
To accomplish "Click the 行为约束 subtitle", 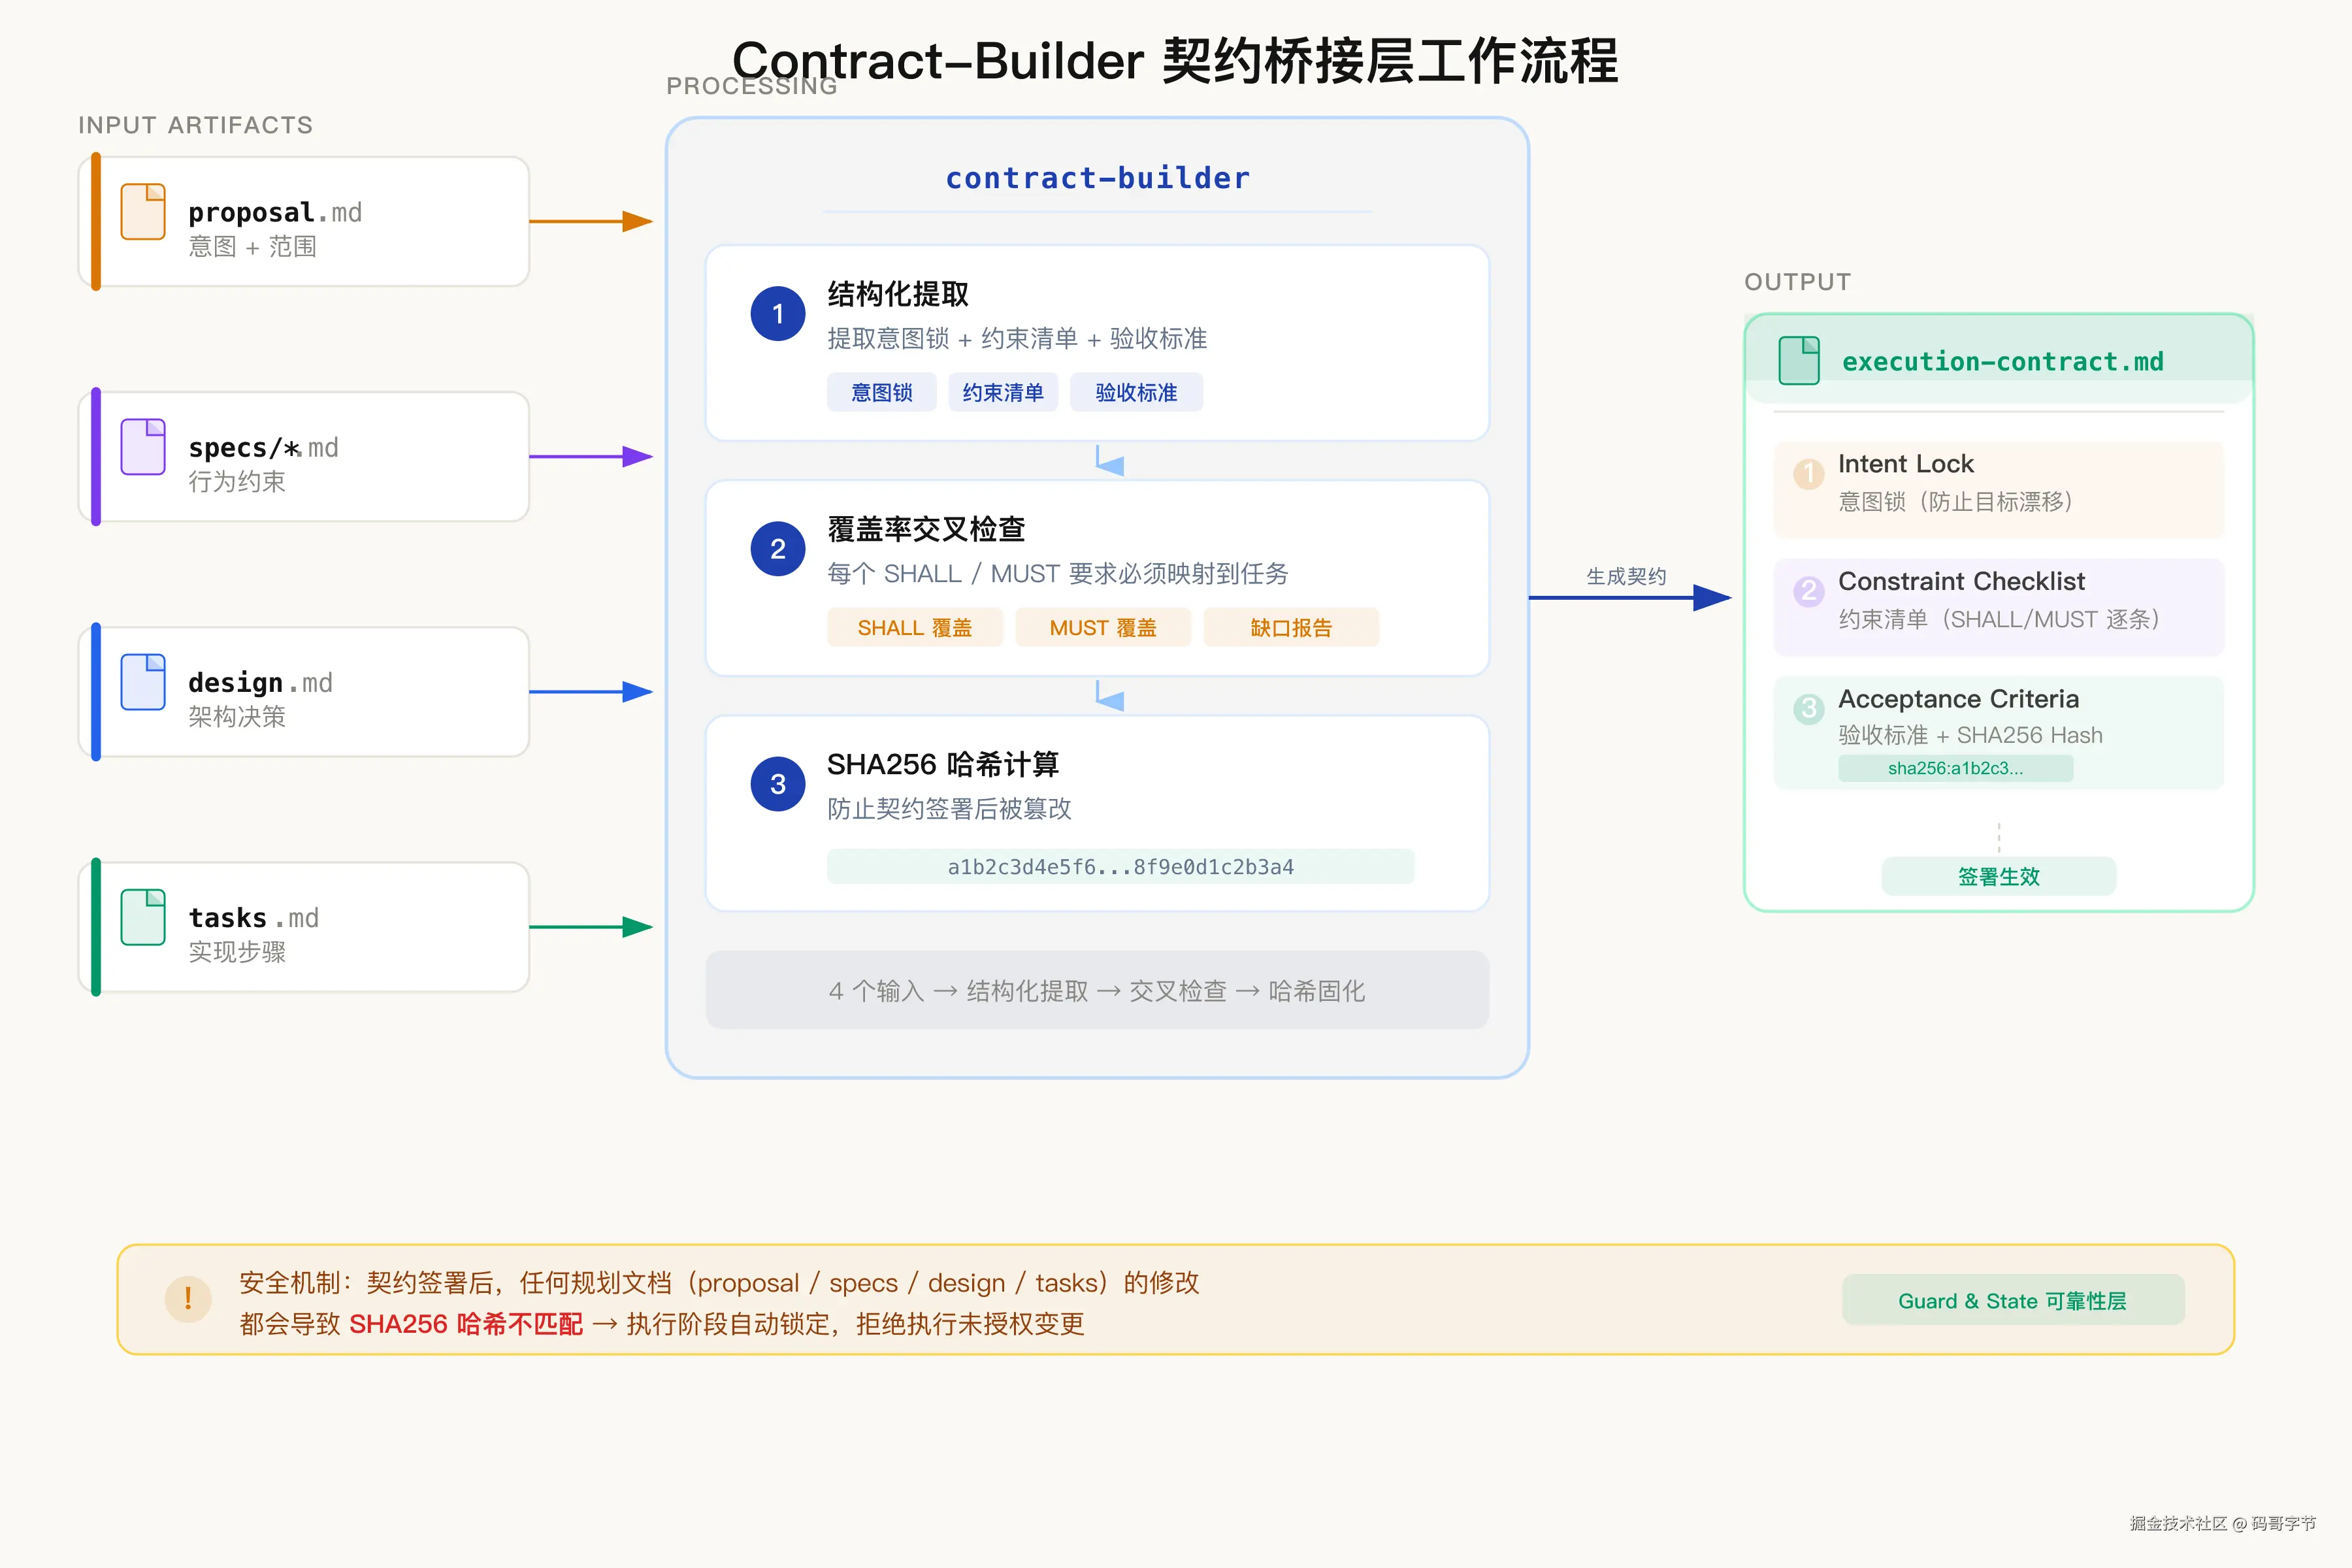I will tap(237, 481).
